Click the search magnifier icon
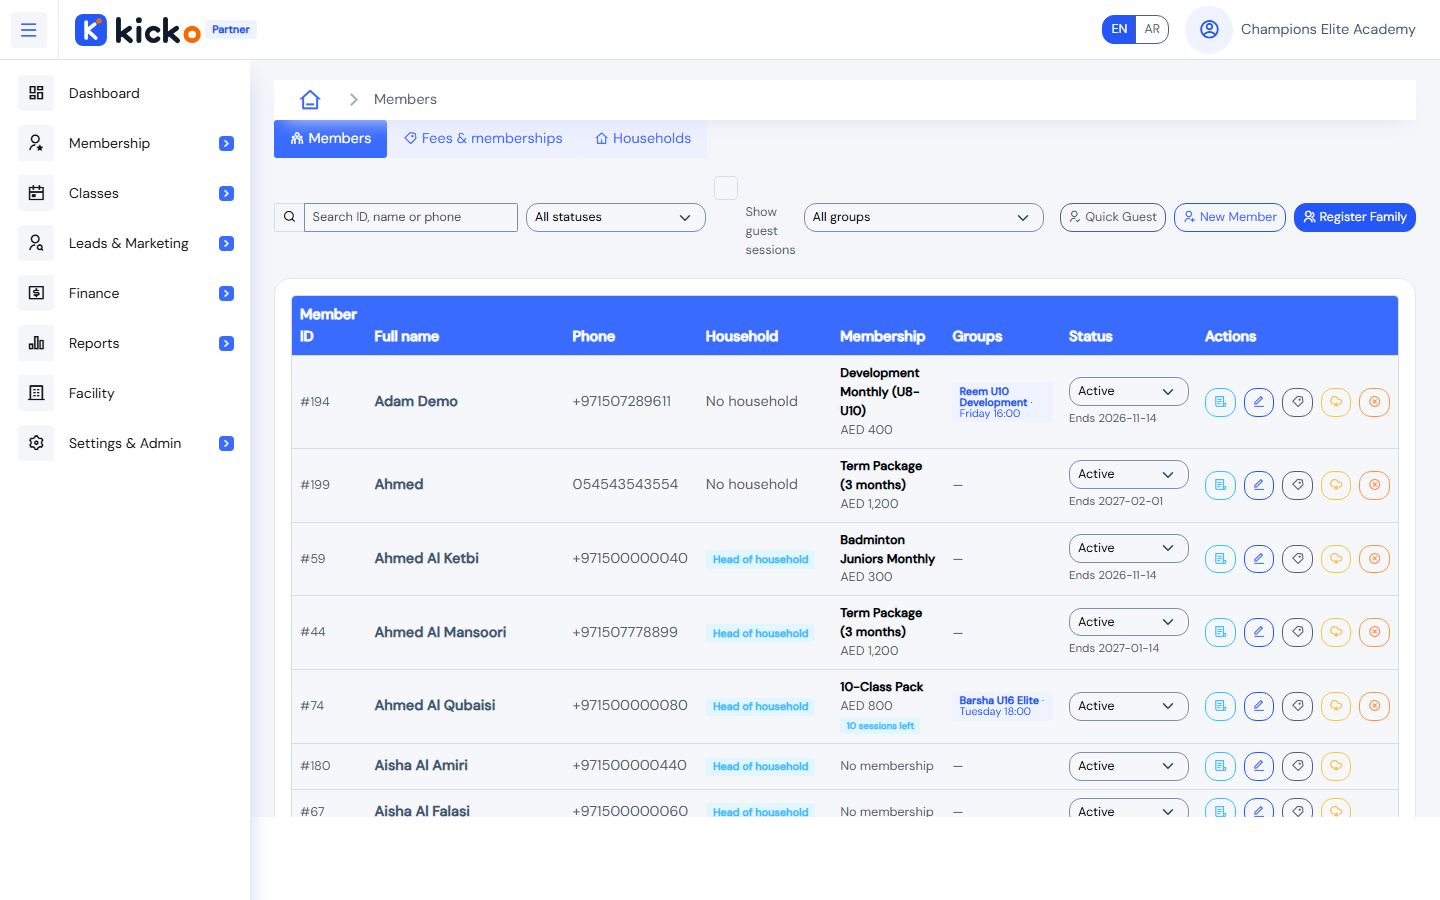The width and height of the screenshot is (1440, 900). tap(289, 217)
